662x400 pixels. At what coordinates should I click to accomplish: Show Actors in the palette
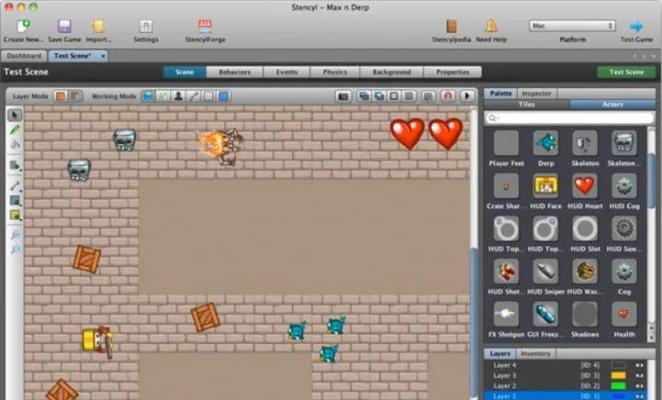click(x=613, y=104)
